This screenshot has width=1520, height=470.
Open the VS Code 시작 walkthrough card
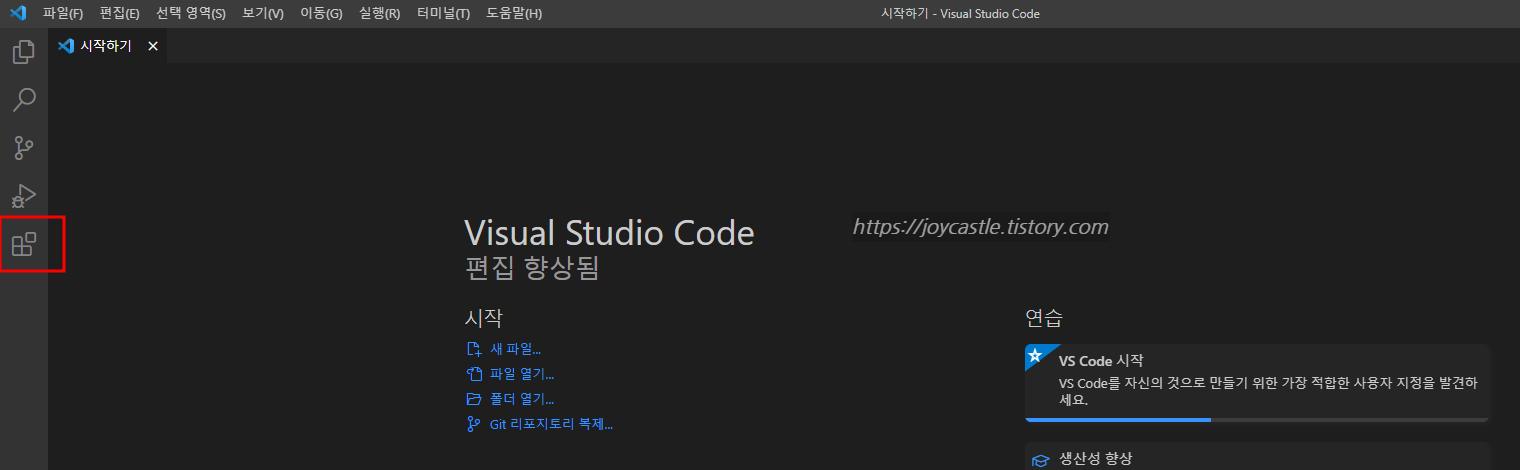click(x=1257, y=383)
